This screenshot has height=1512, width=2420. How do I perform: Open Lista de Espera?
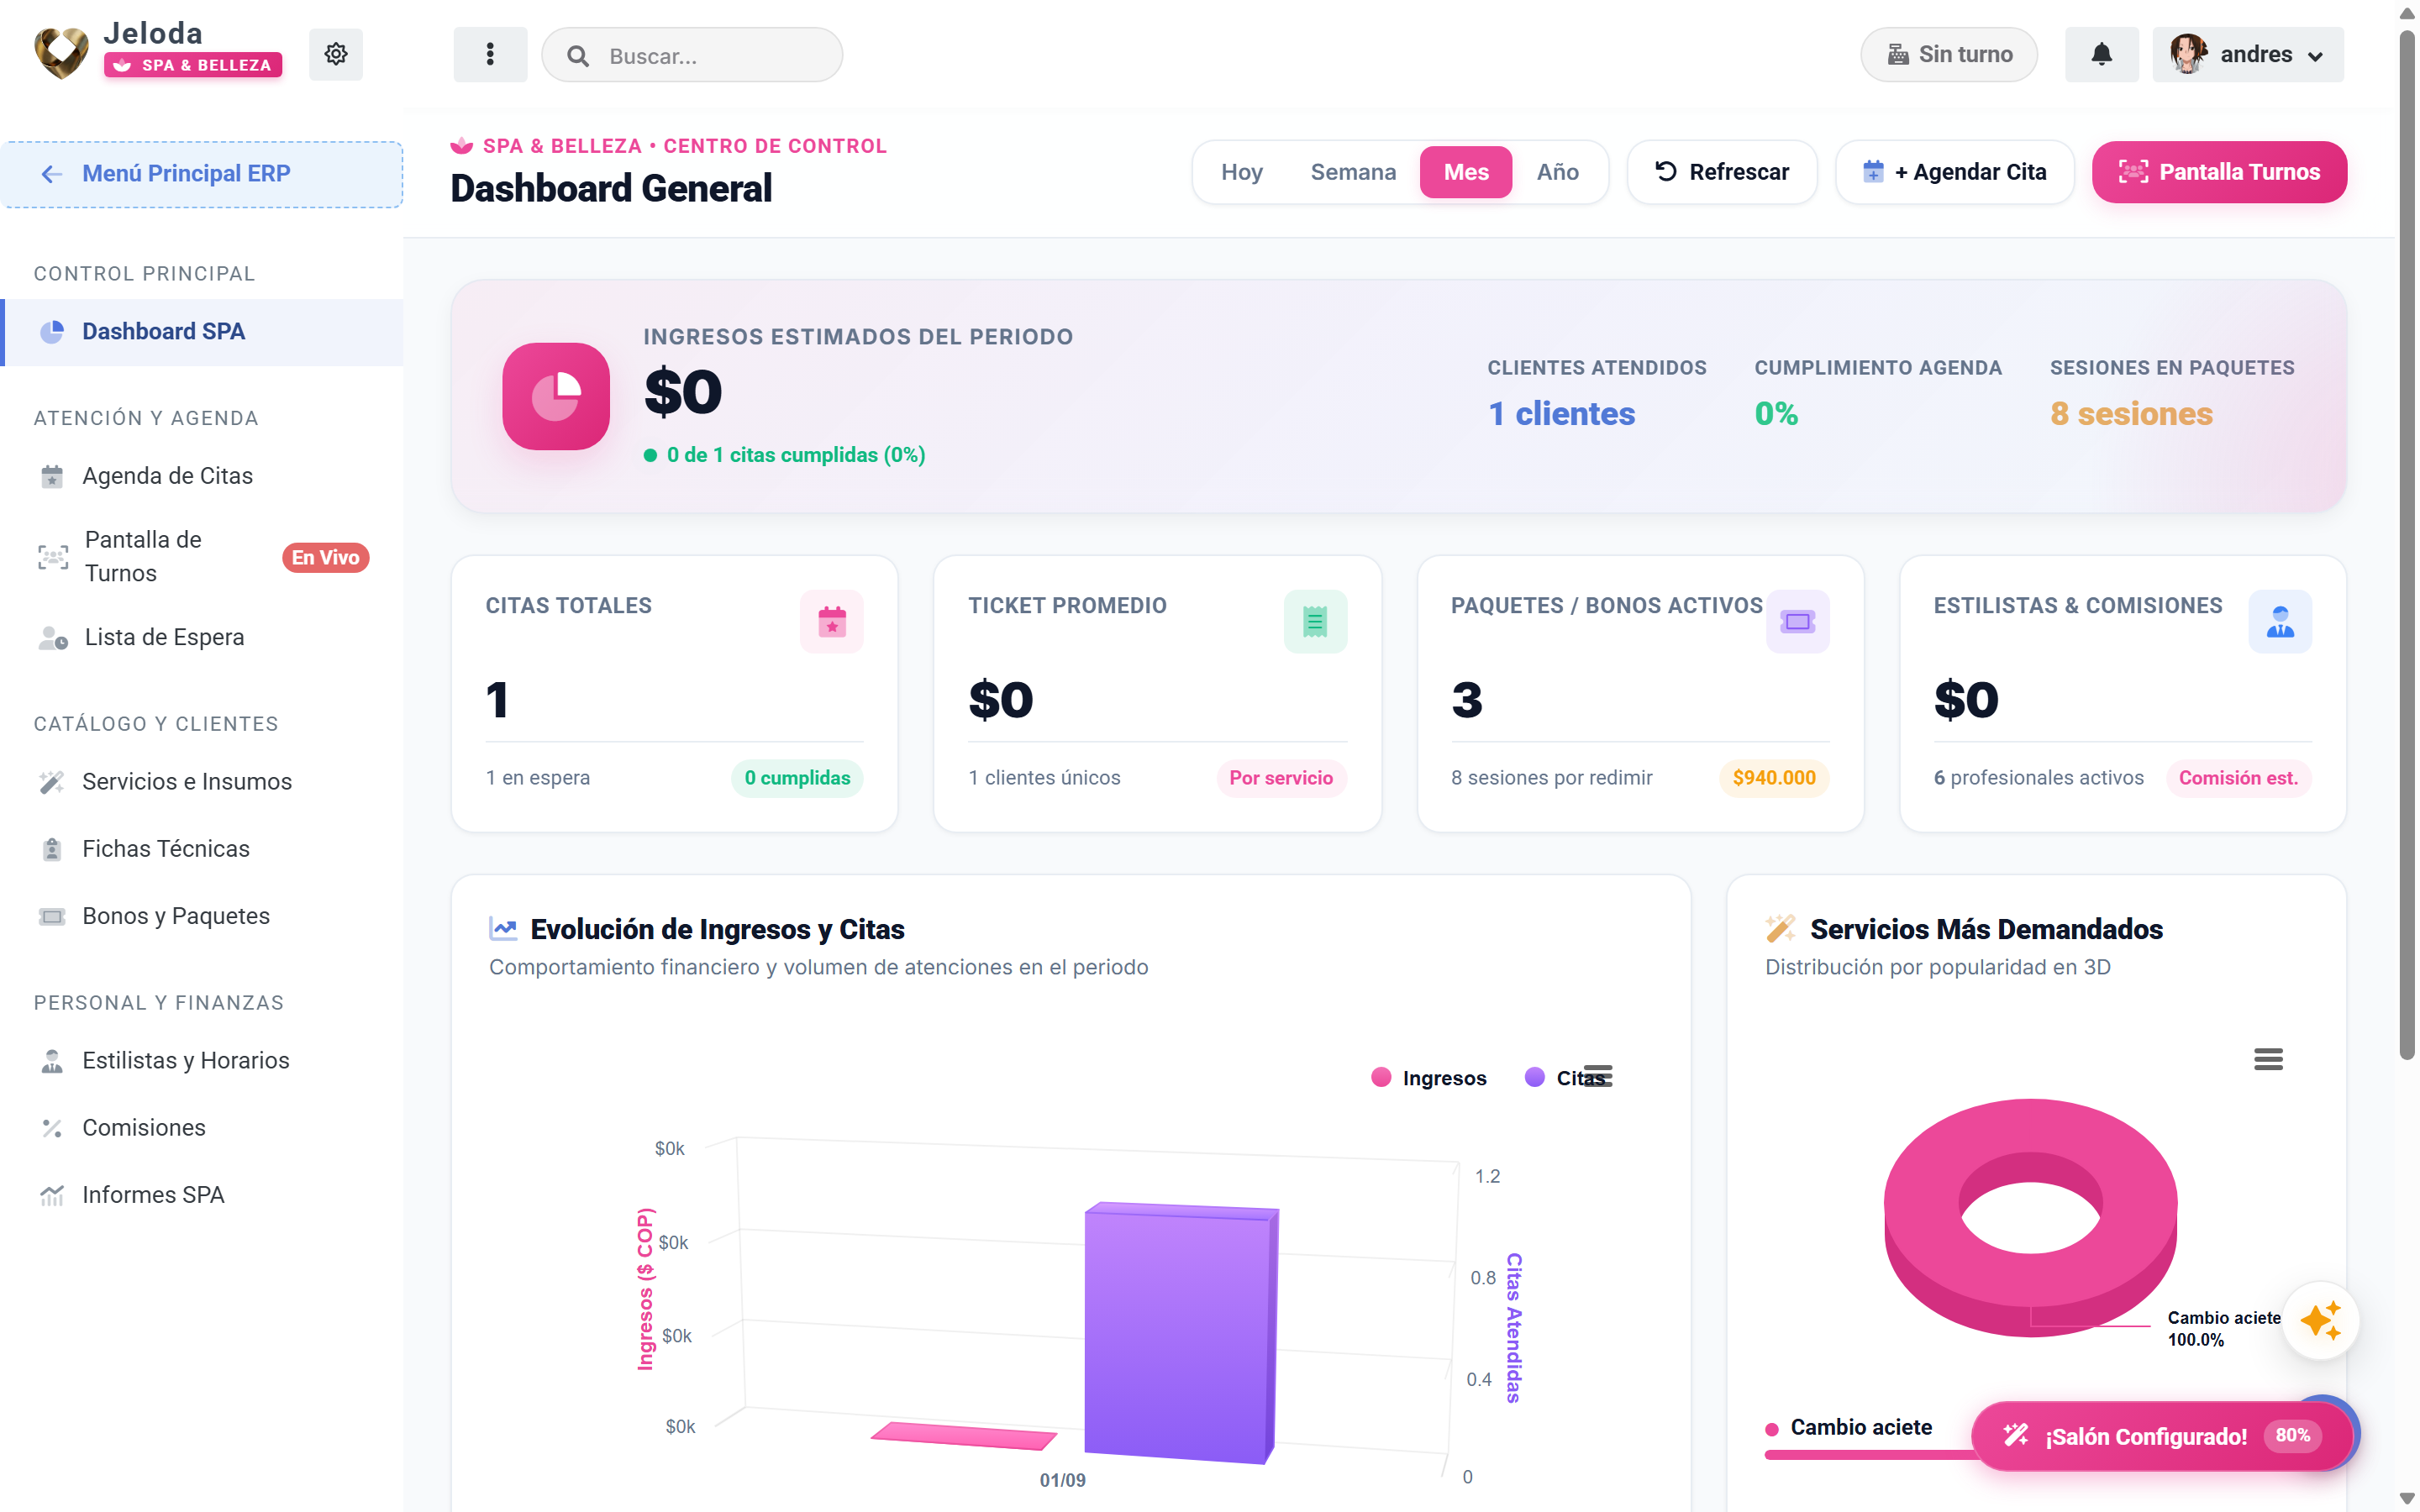click(x=202, y=637)
